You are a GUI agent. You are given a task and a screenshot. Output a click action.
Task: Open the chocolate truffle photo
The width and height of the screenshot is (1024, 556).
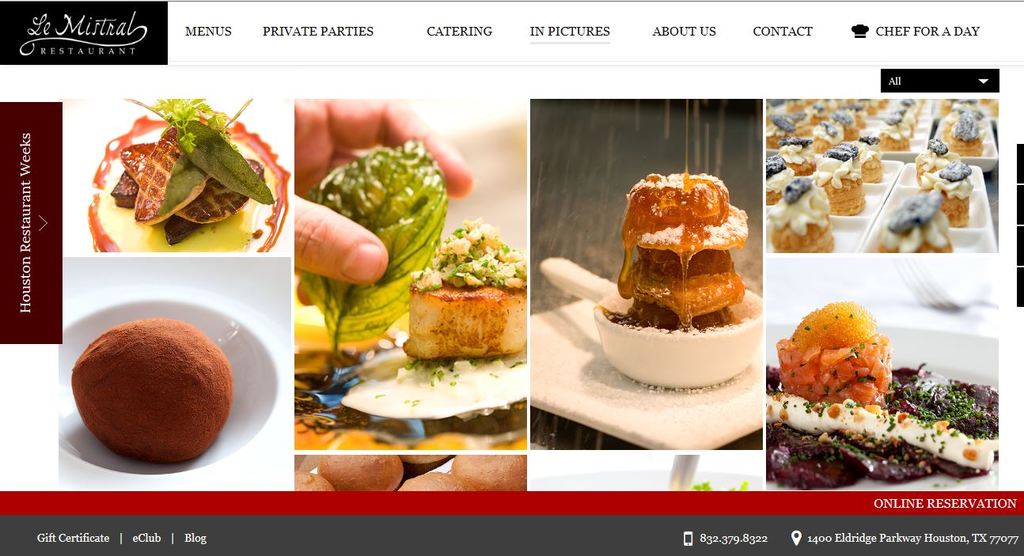click(175, 374)
